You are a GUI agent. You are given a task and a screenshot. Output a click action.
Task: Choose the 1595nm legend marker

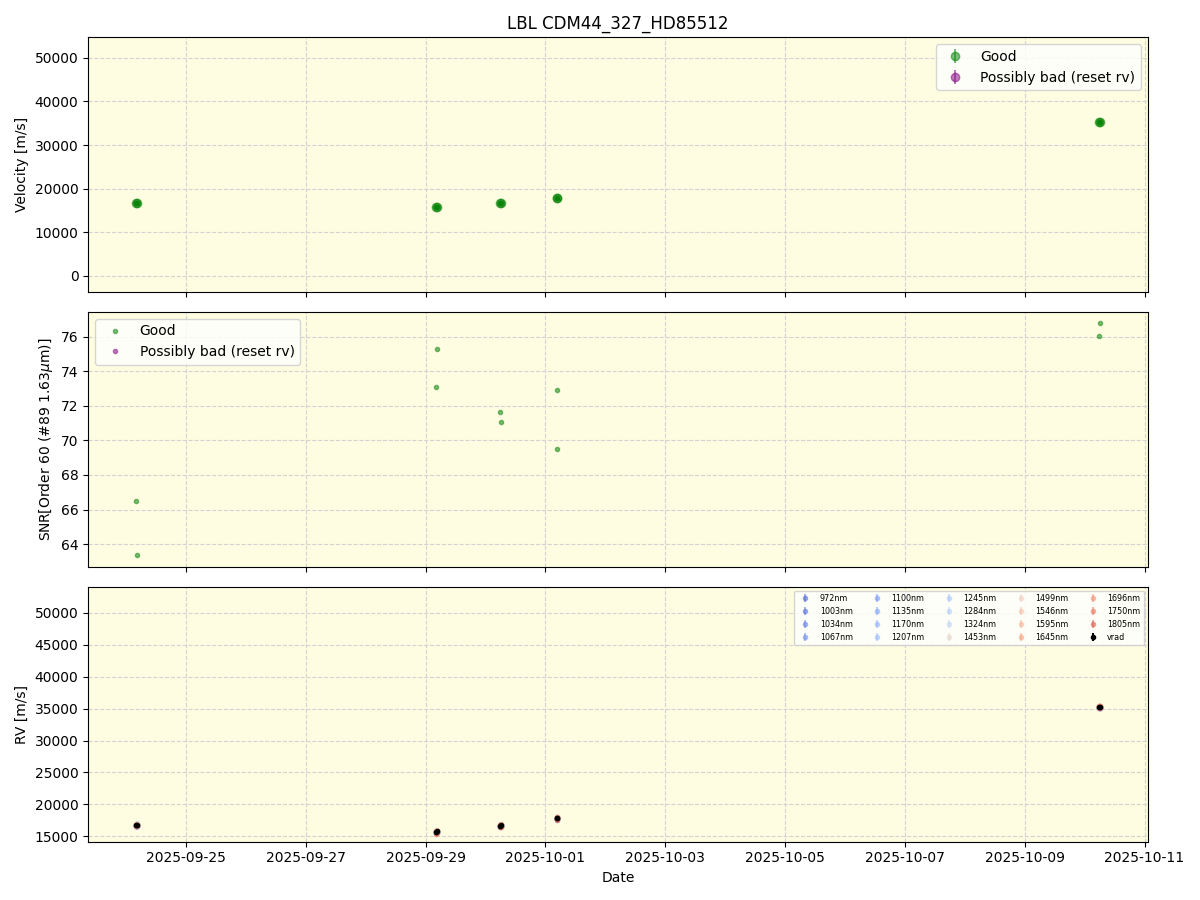pyautogui.click(x=1021, y=624)
